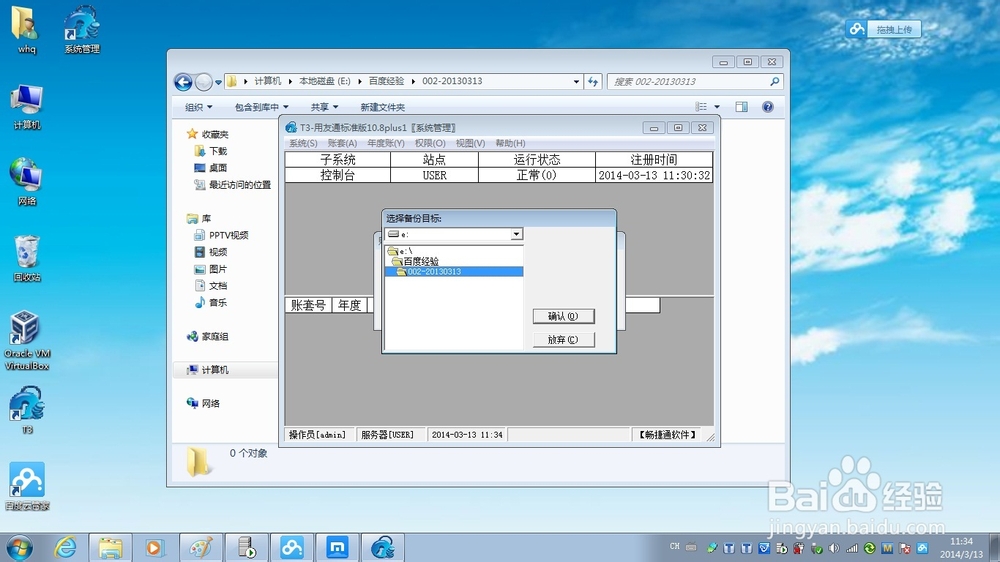Image resolution: width=1000 pixels, height=562 pixels.
Task: Click 新建文件夹 in explorer toolbar
Action: point(383,107)
